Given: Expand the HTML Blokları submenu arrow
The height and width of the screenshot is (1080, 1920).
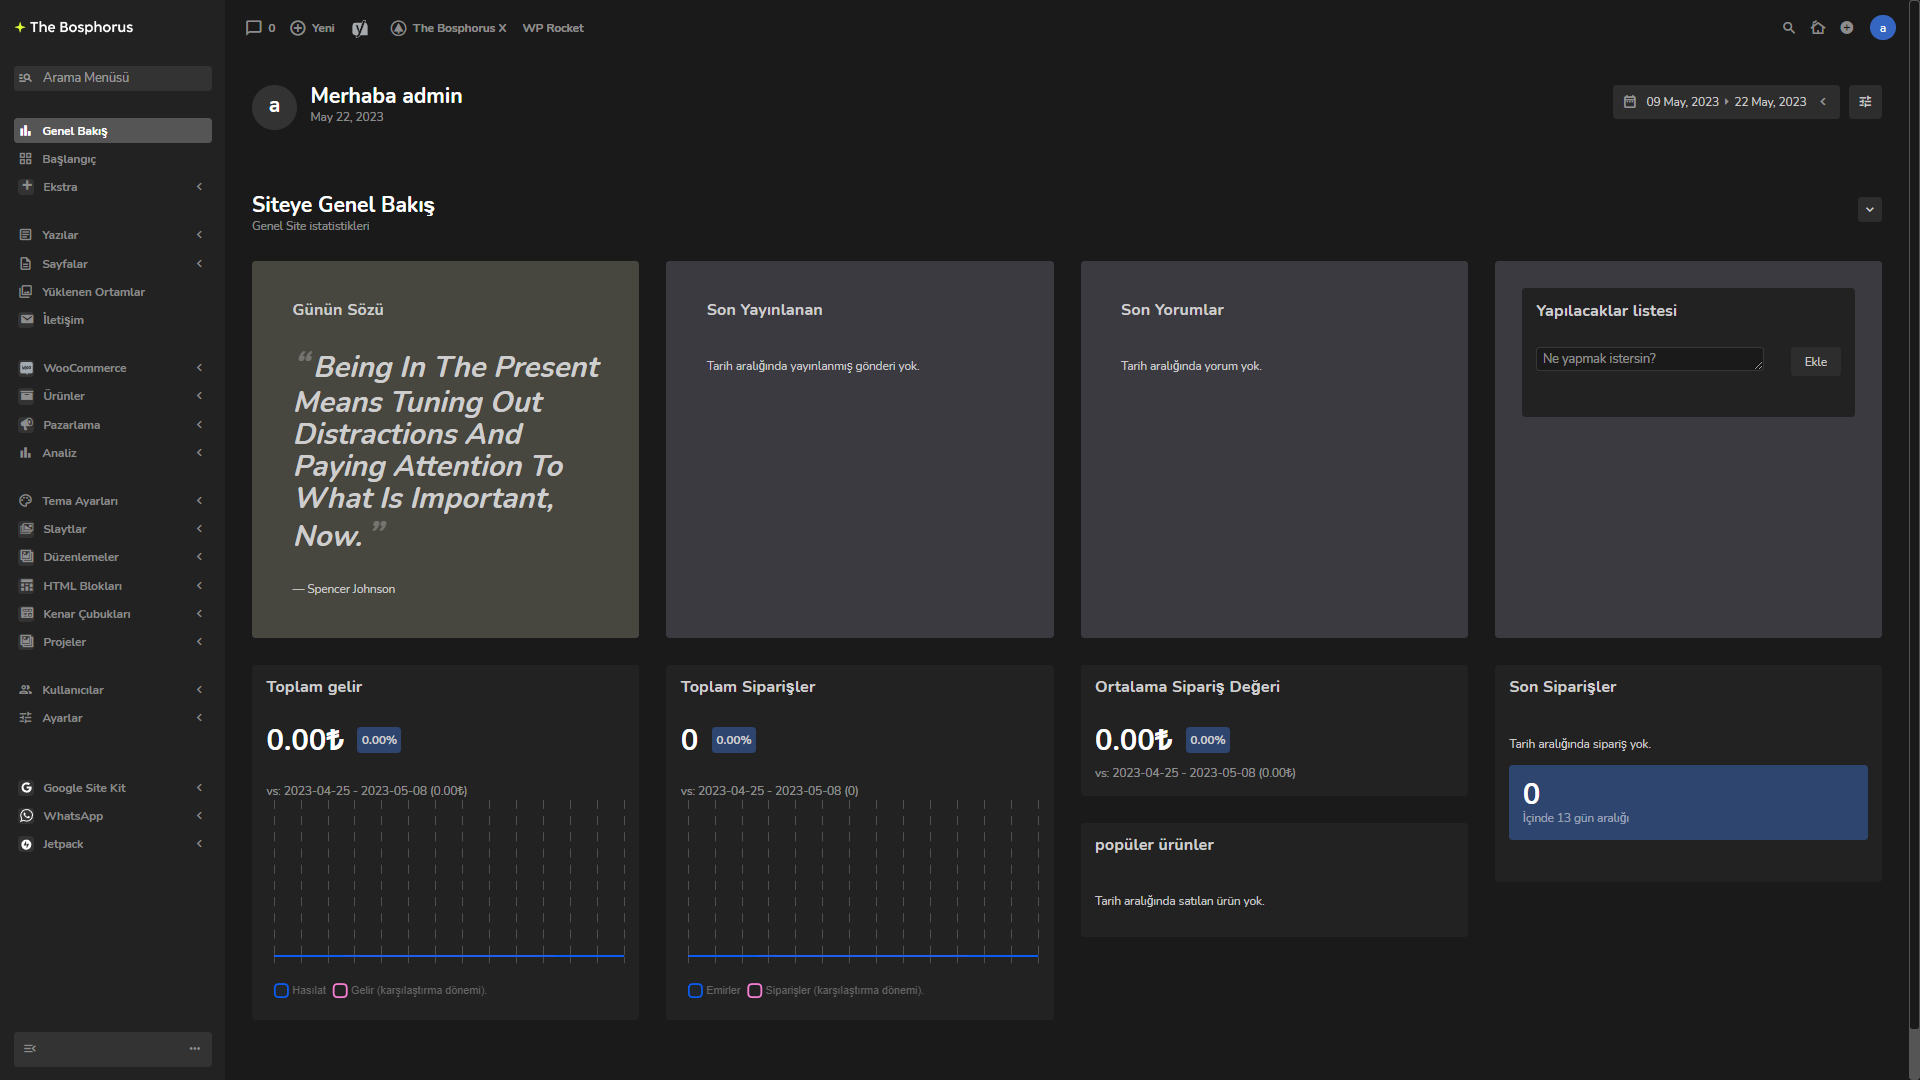Looking at the screenshot, I should click(x=199, y=586).
